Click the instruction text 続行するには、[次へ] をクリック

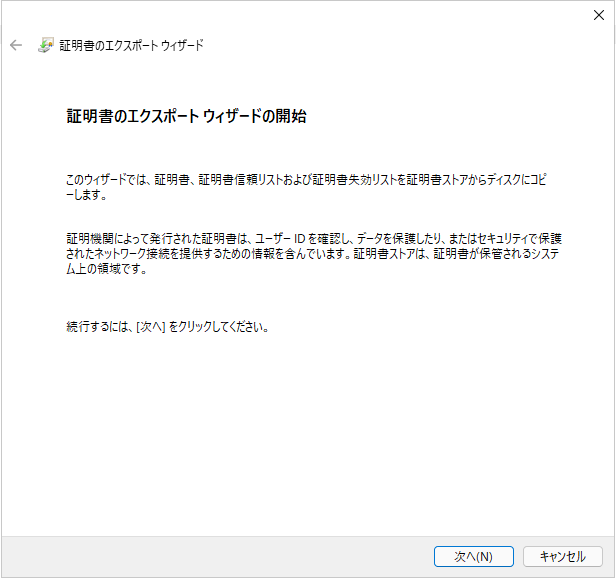click(167, 327)
